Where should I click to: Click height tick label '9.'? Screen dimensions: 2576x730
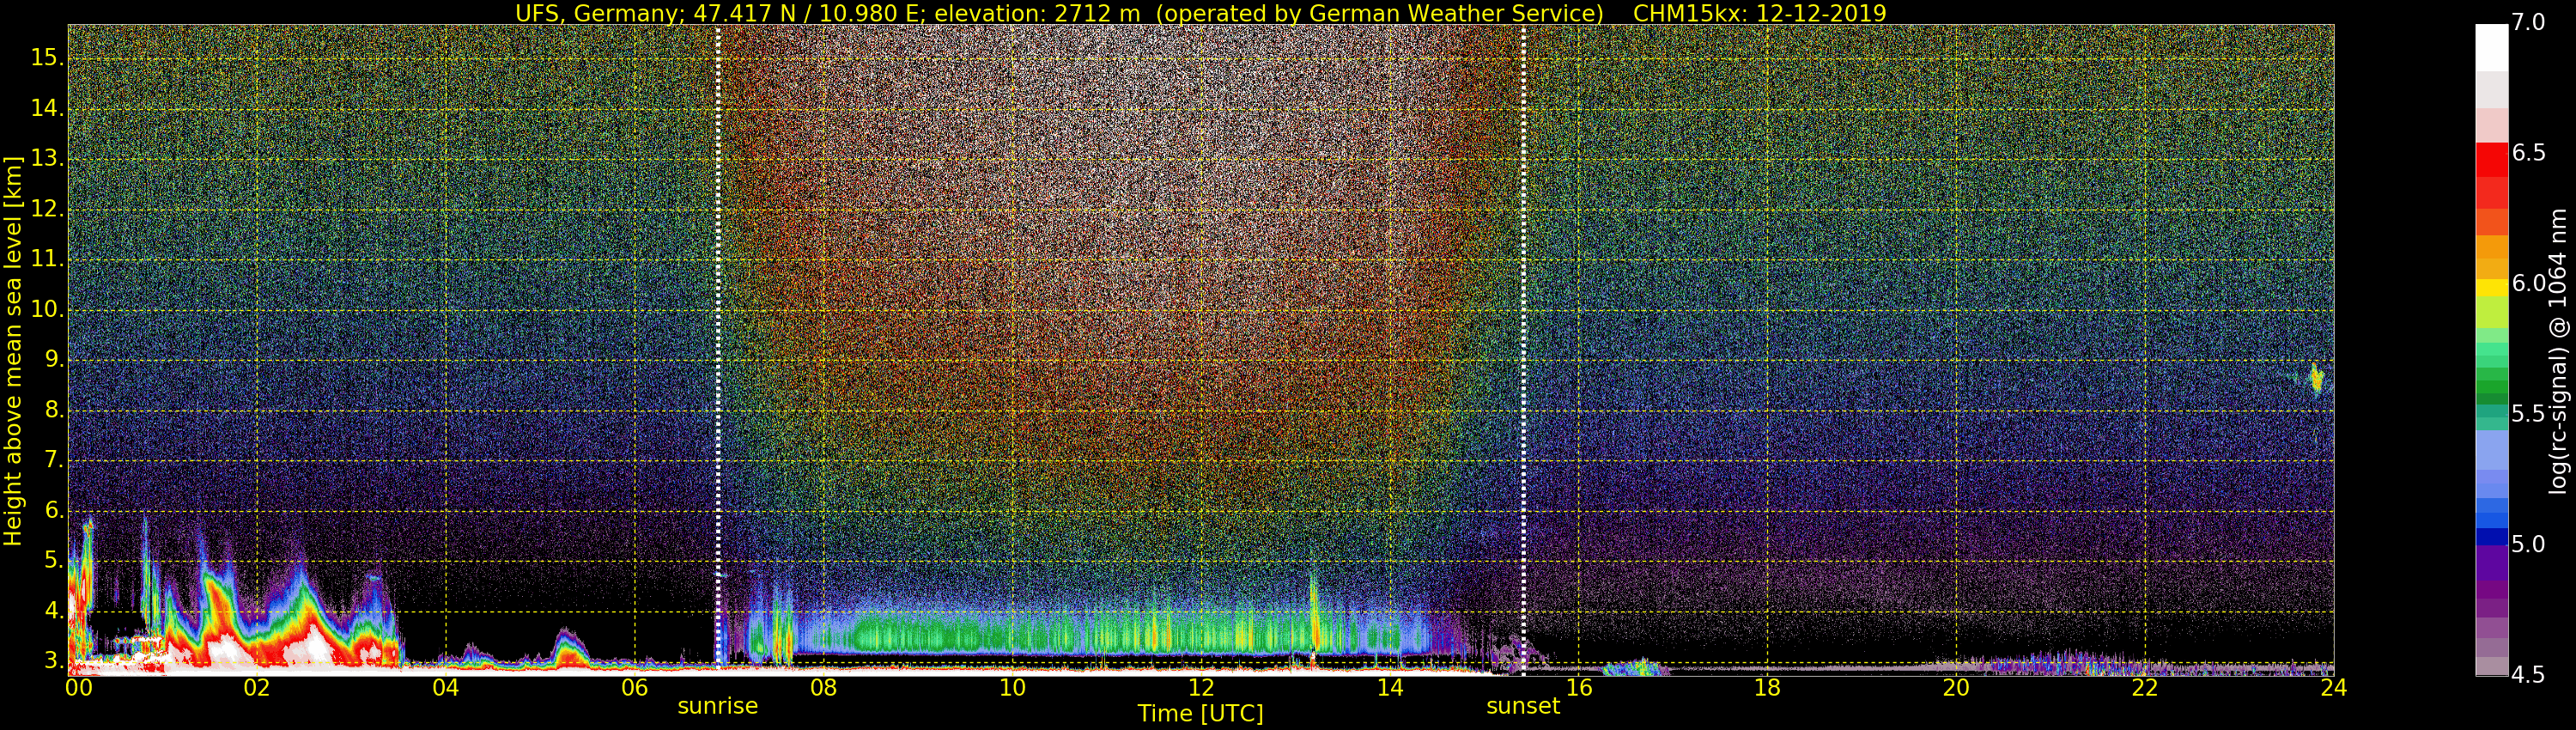pos(54,359)
